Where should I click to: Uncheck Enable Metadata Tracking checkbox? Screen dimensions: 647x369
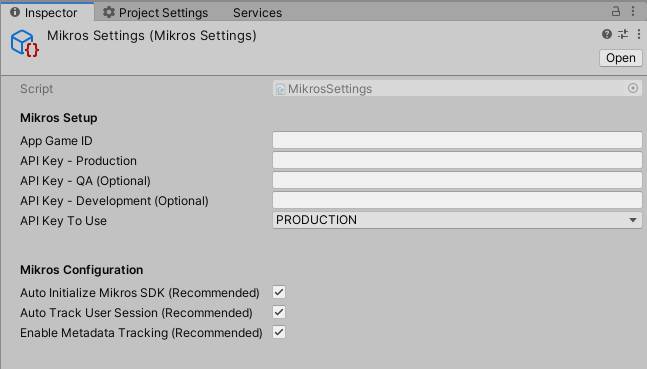[x=279, y=332]
